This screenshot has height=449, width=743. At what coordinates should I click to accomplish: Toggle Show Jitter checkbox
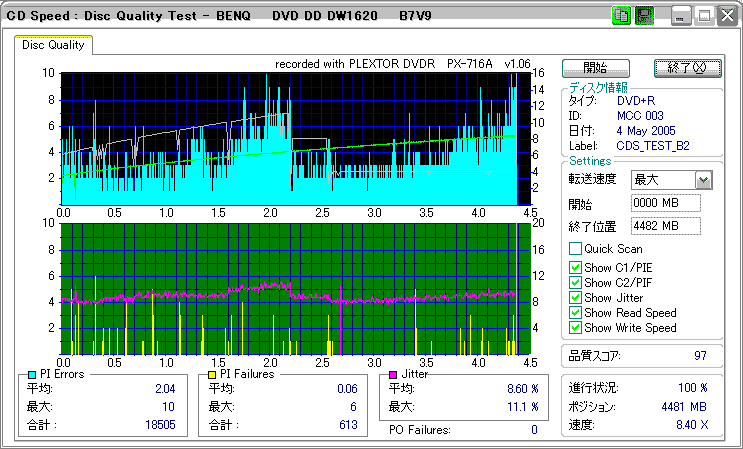point(575,297)
